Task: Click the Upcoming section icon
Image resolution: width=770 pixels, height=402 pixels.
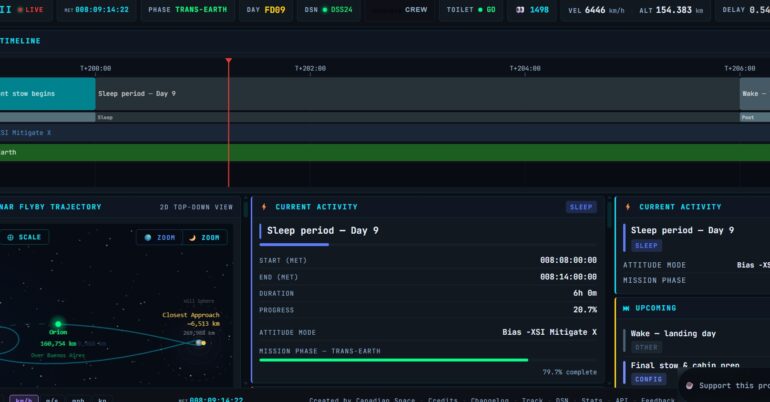Action: tap(627, 308)
